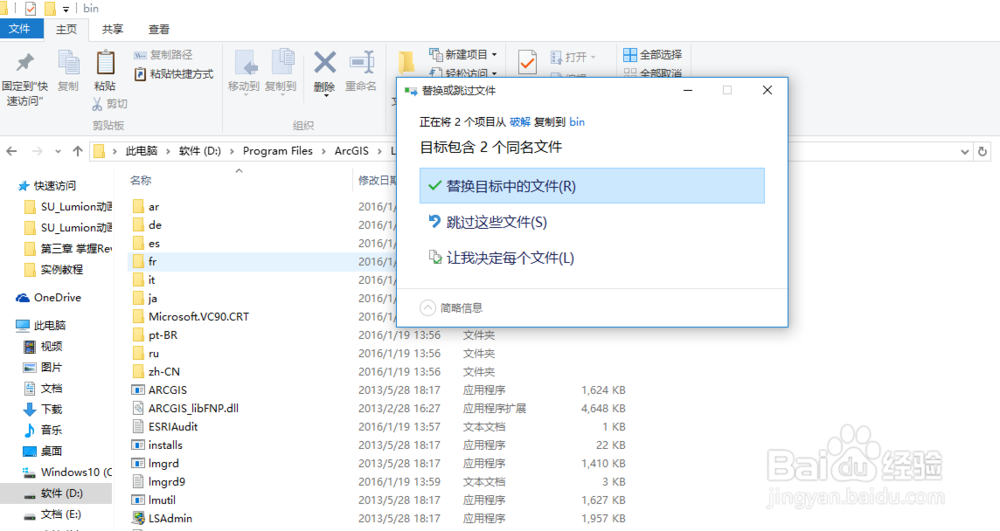Click the Pin to Quick access icon
The height and width of the screenshot is (531, 1000).
[25, 63]
